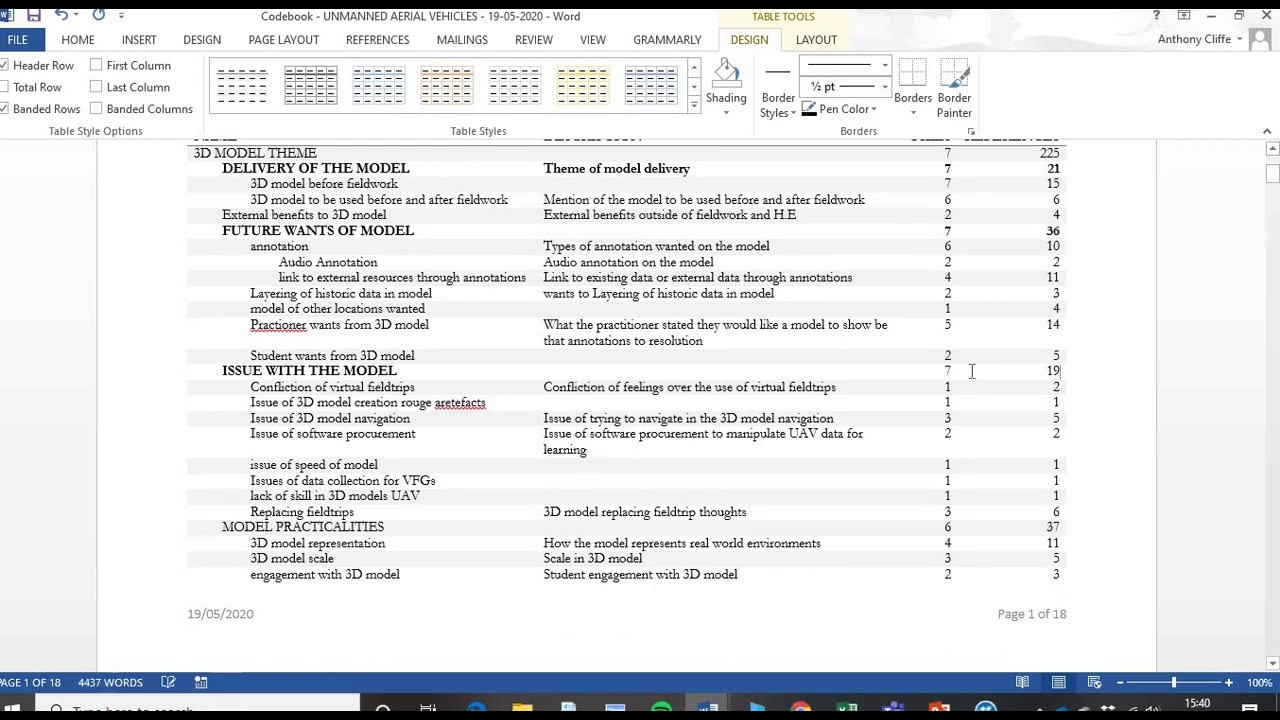
Task: Collapse the ribbon with the chevron
Action: click(x=1267, y=131)
